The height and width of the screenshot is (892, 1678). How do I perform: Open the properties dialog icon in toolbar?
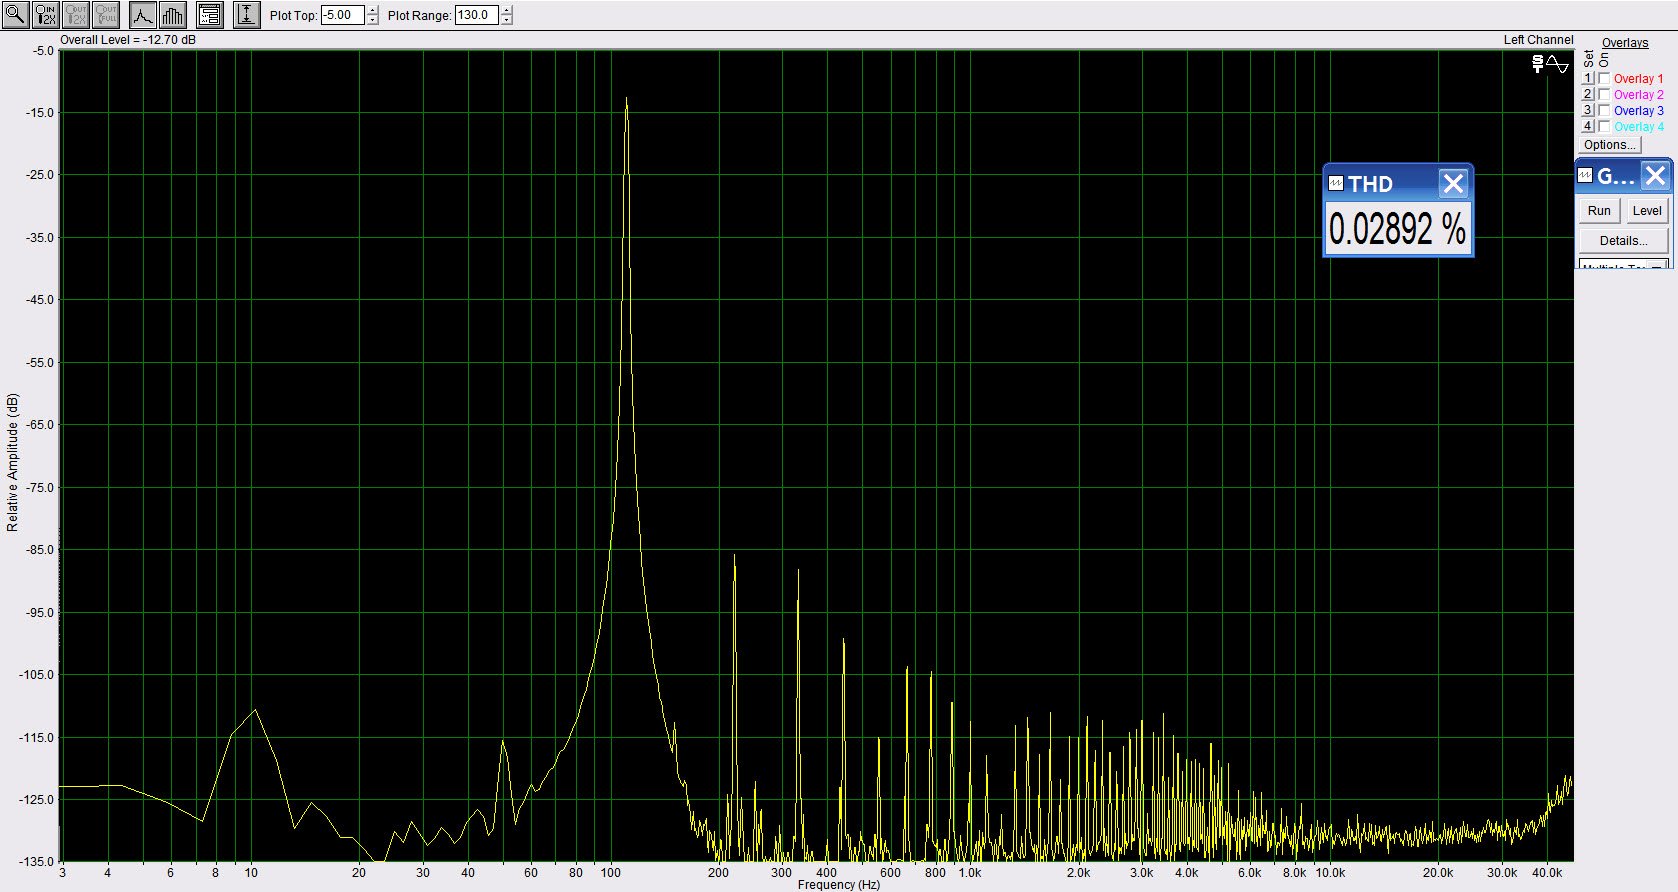[x=209, y=14]
